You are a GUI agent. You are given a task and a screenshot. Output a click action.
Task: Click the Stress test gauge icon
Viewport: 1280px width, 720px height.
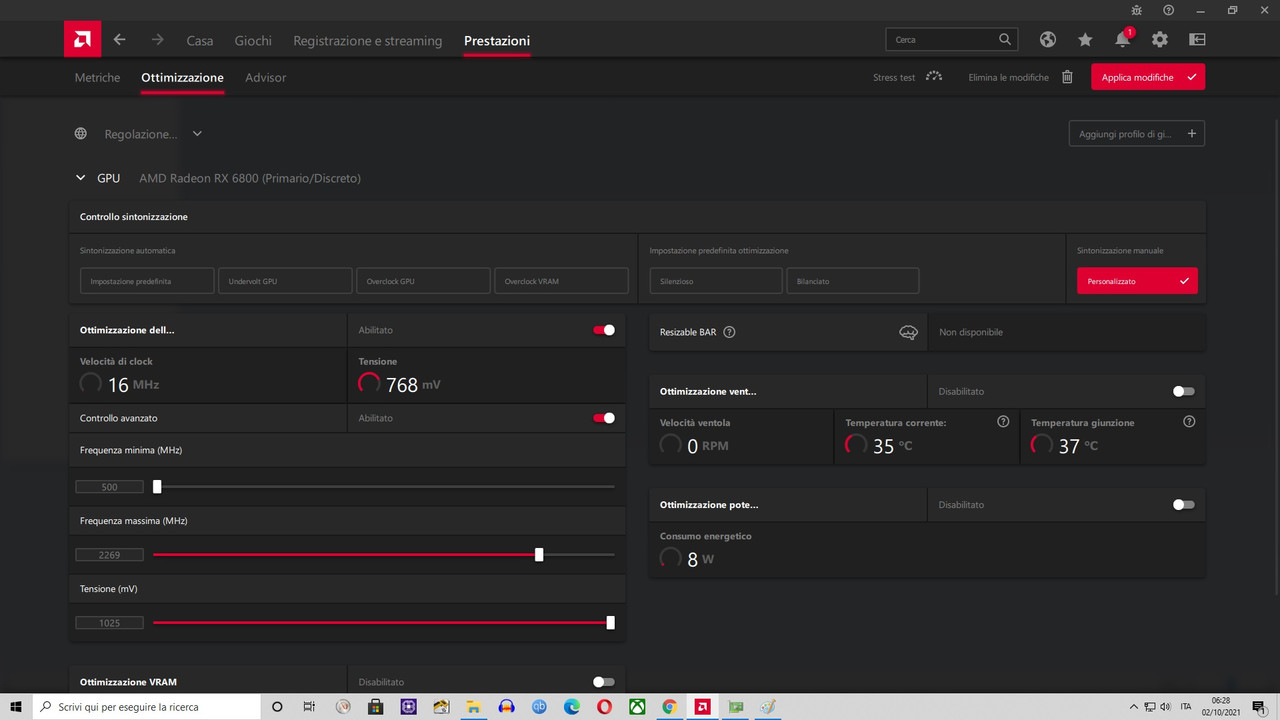coord(934,76)
